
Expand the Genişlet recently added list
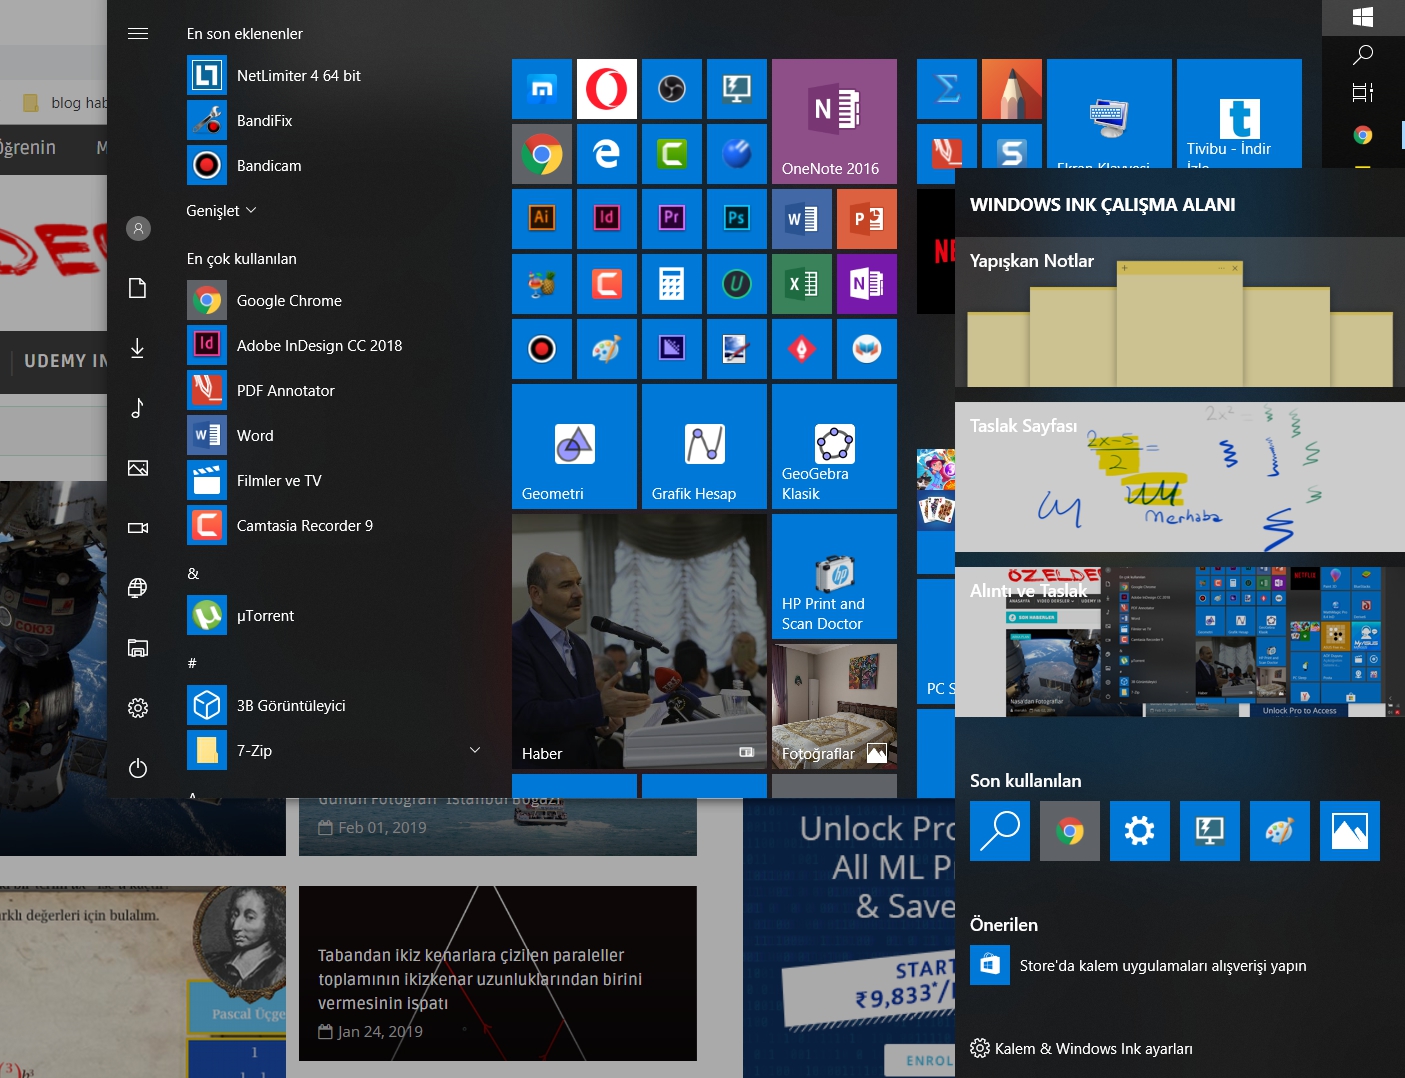point(221,211)
